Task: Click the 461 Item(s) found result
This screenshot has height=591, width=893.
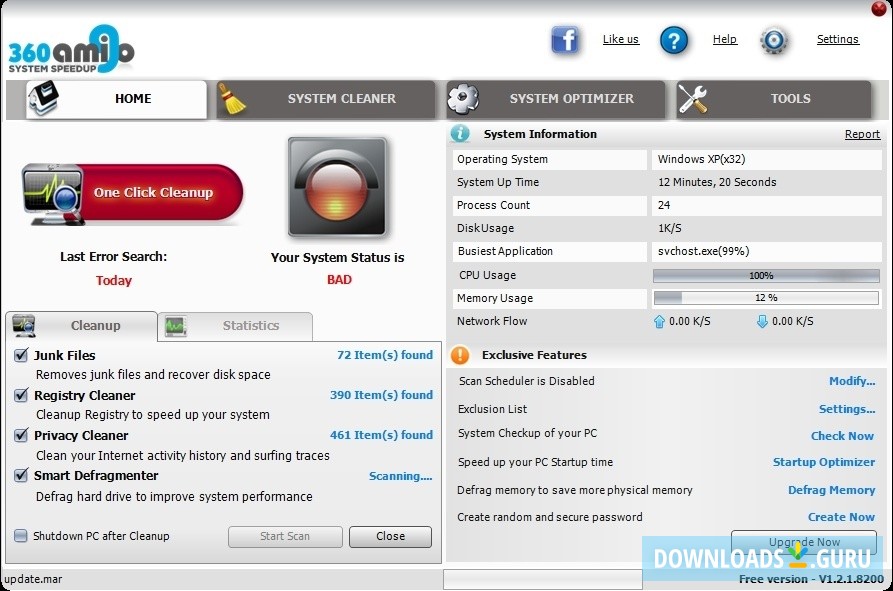Action: pyautogui.click(x=382, y=435)
